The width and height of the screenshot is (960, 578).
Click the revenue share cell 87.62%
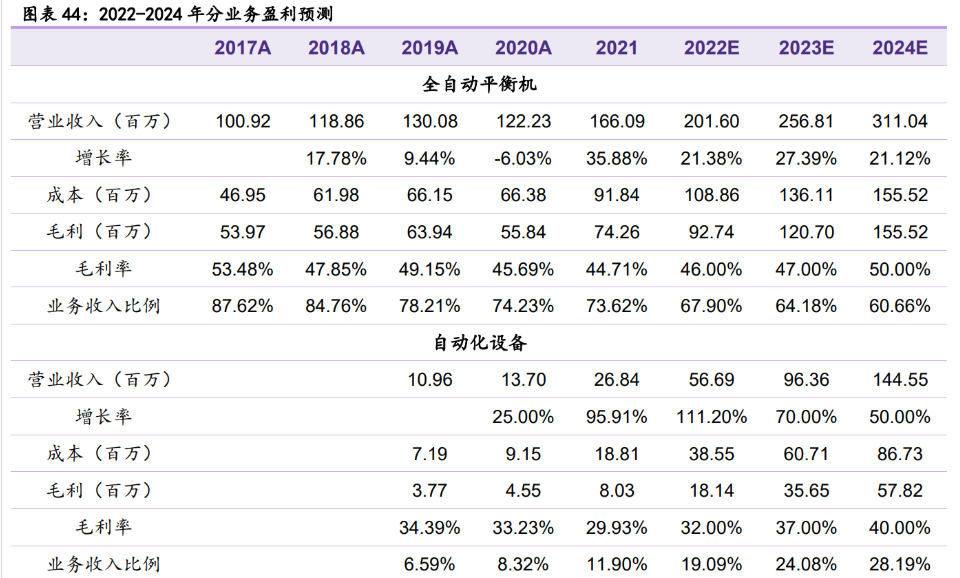[x=243, y=306]
